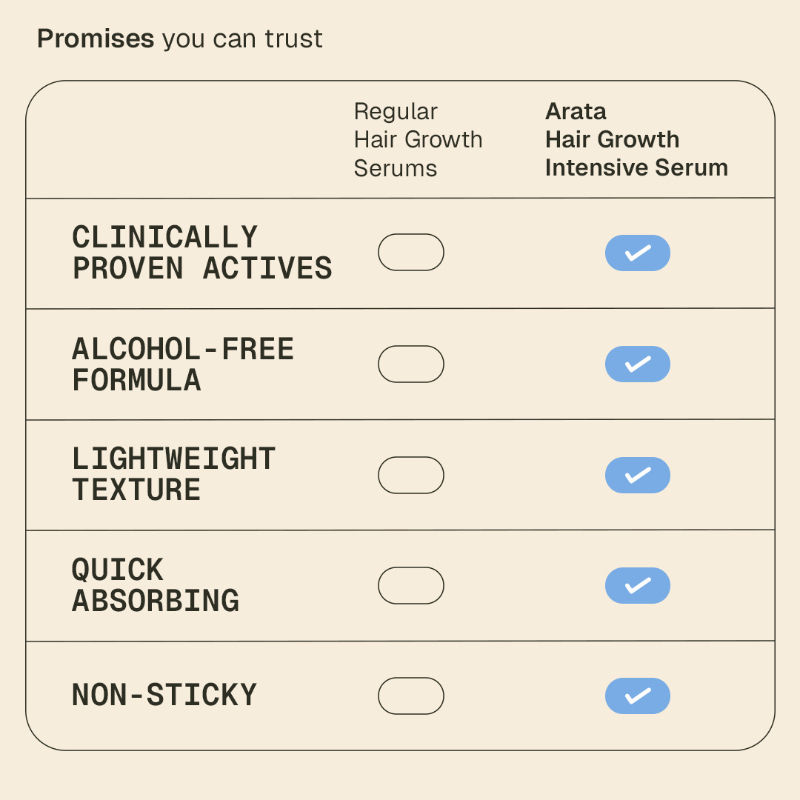Toggle empty pill for Quick Absorbing
The width and height of the screenshot is (800, 800).
410,585
